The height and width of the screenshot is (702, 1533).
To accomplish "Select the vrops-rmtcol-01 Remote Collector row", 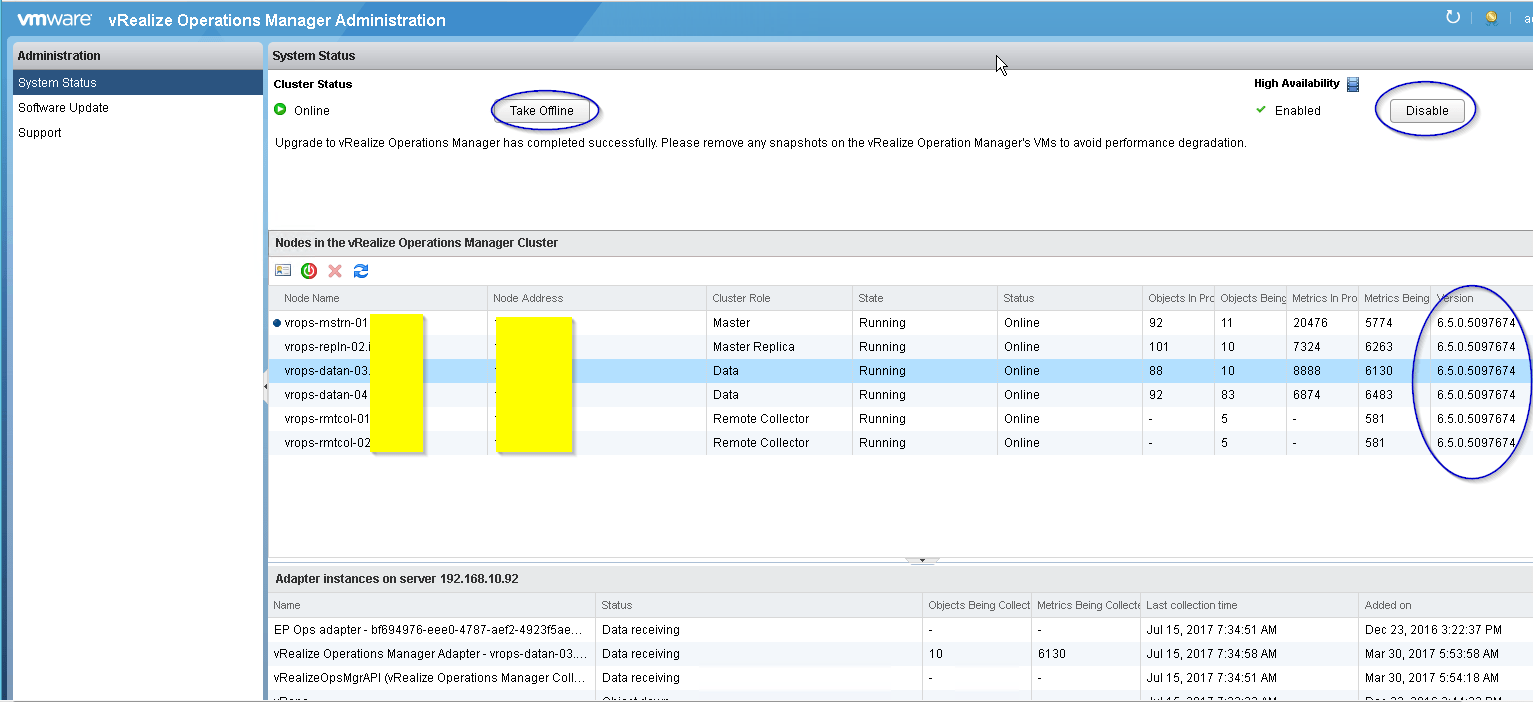I will tap(760, 419).
